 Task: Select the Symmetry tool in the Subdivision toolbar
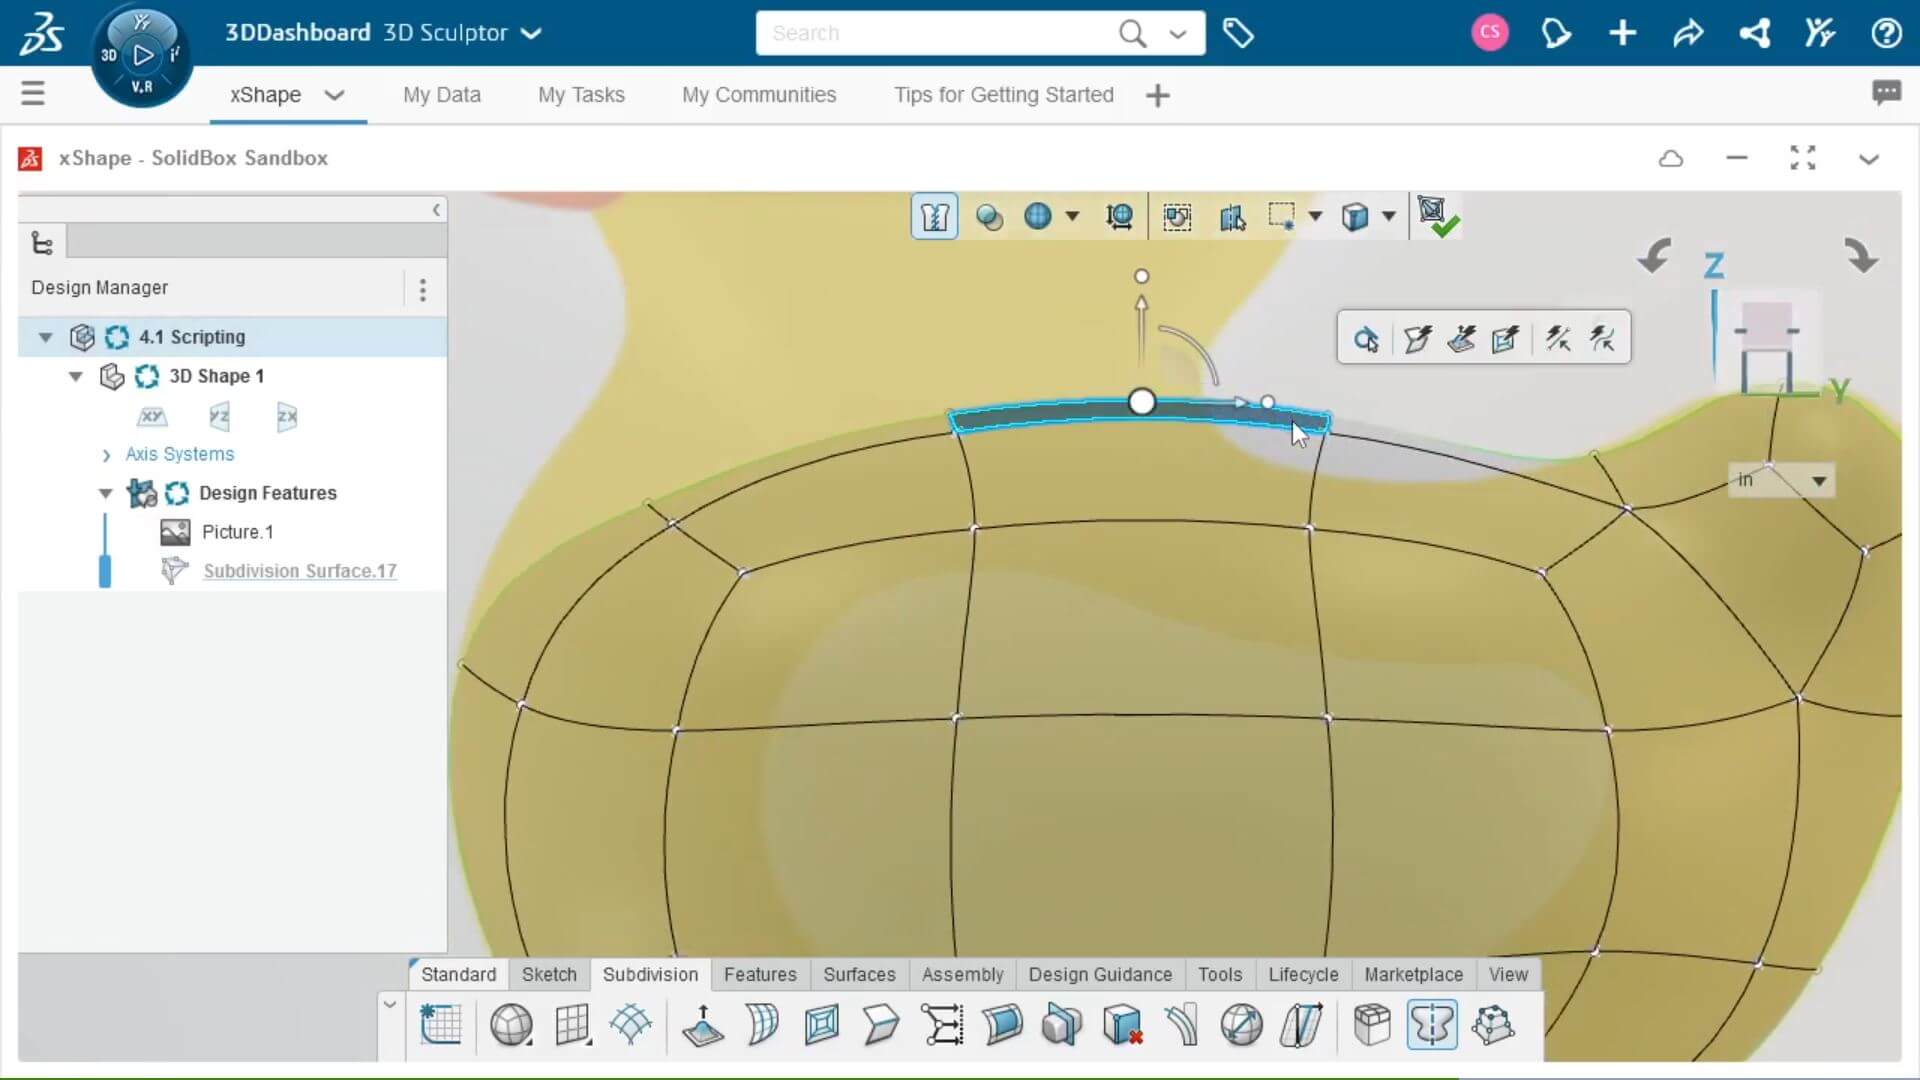1433,1025
